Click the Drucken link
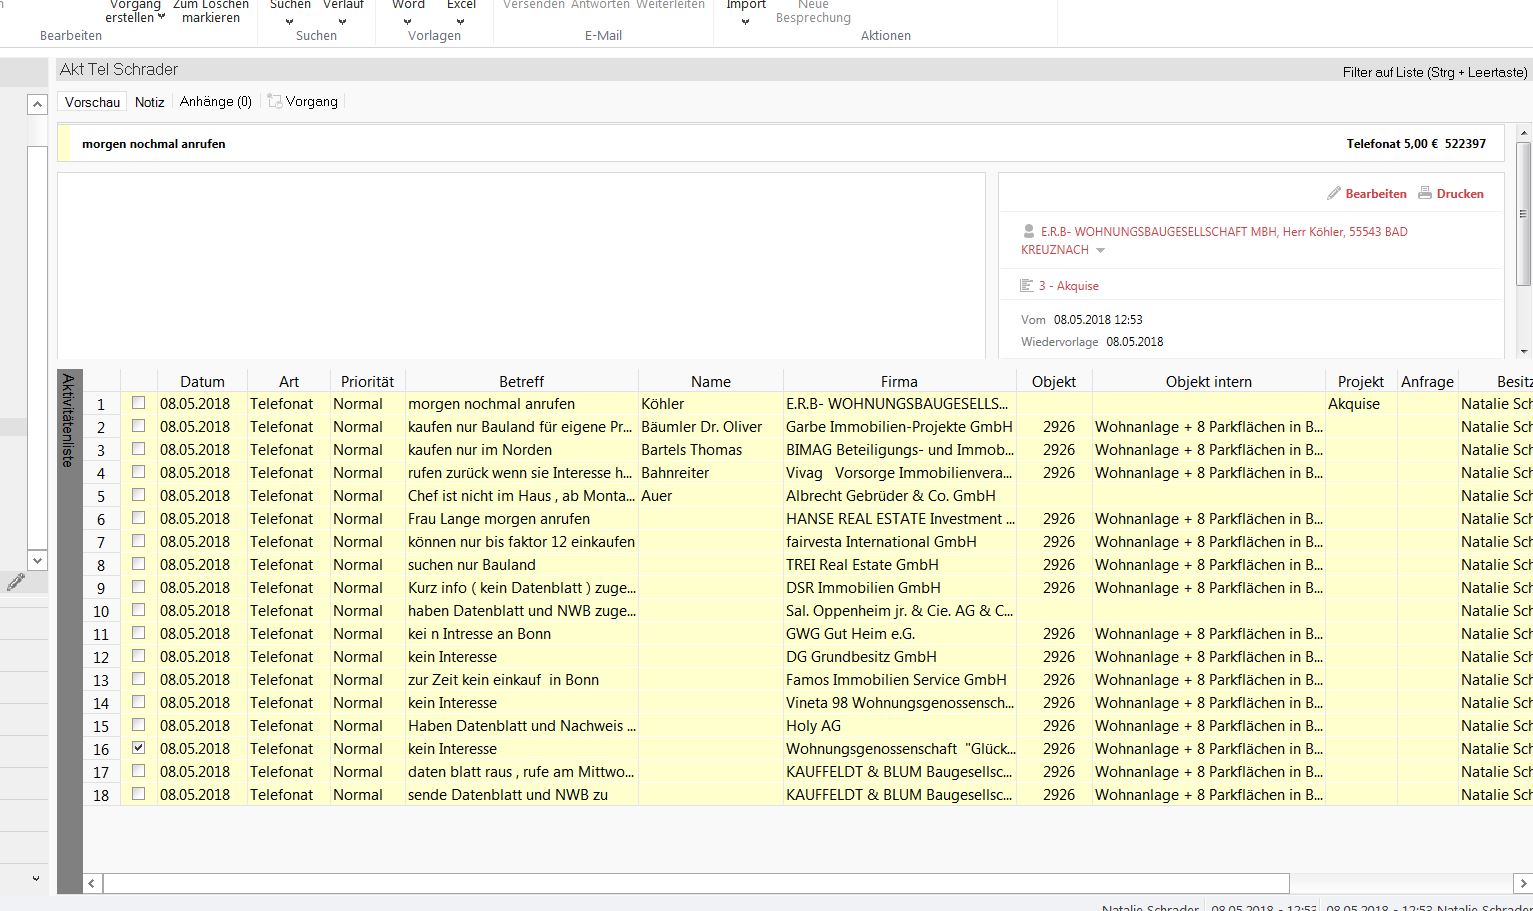This screenshot has height=911, width=1533. (1460, 194)
